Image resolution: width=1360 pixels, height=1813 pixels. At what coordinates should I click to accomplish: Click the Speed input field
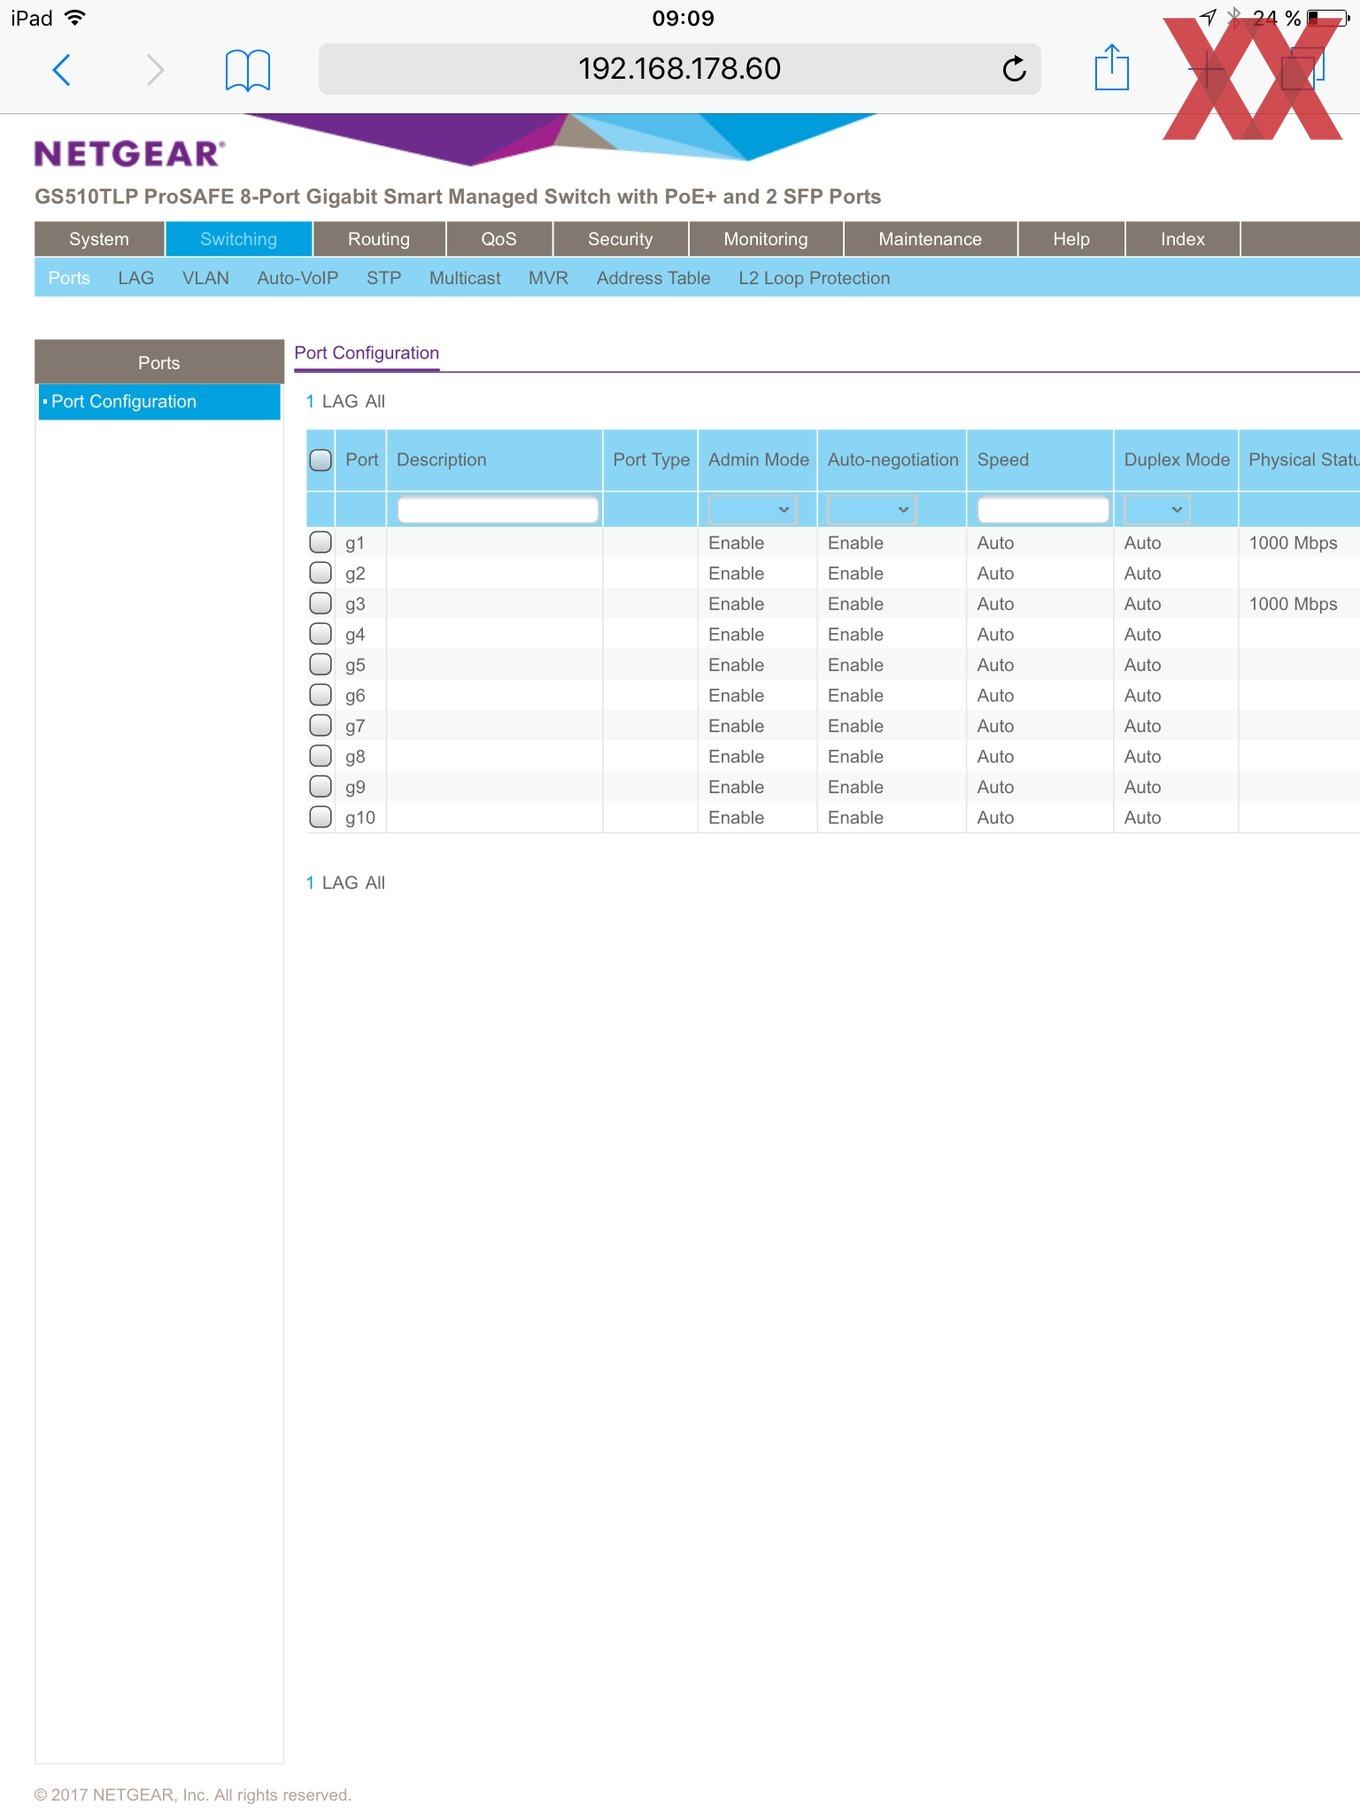tap(1042, 509)
